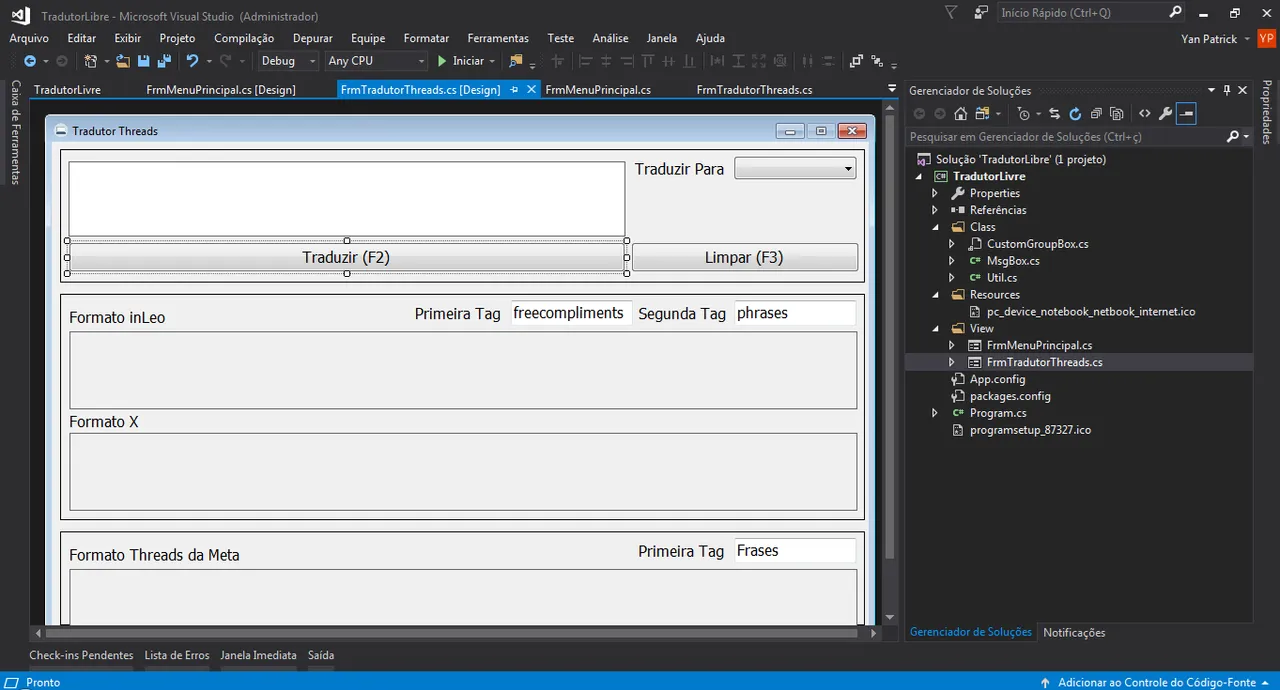Open the Arquivo menu
Image resolution: width=1280 pixels, height=690 pixels.
(29, 38)
